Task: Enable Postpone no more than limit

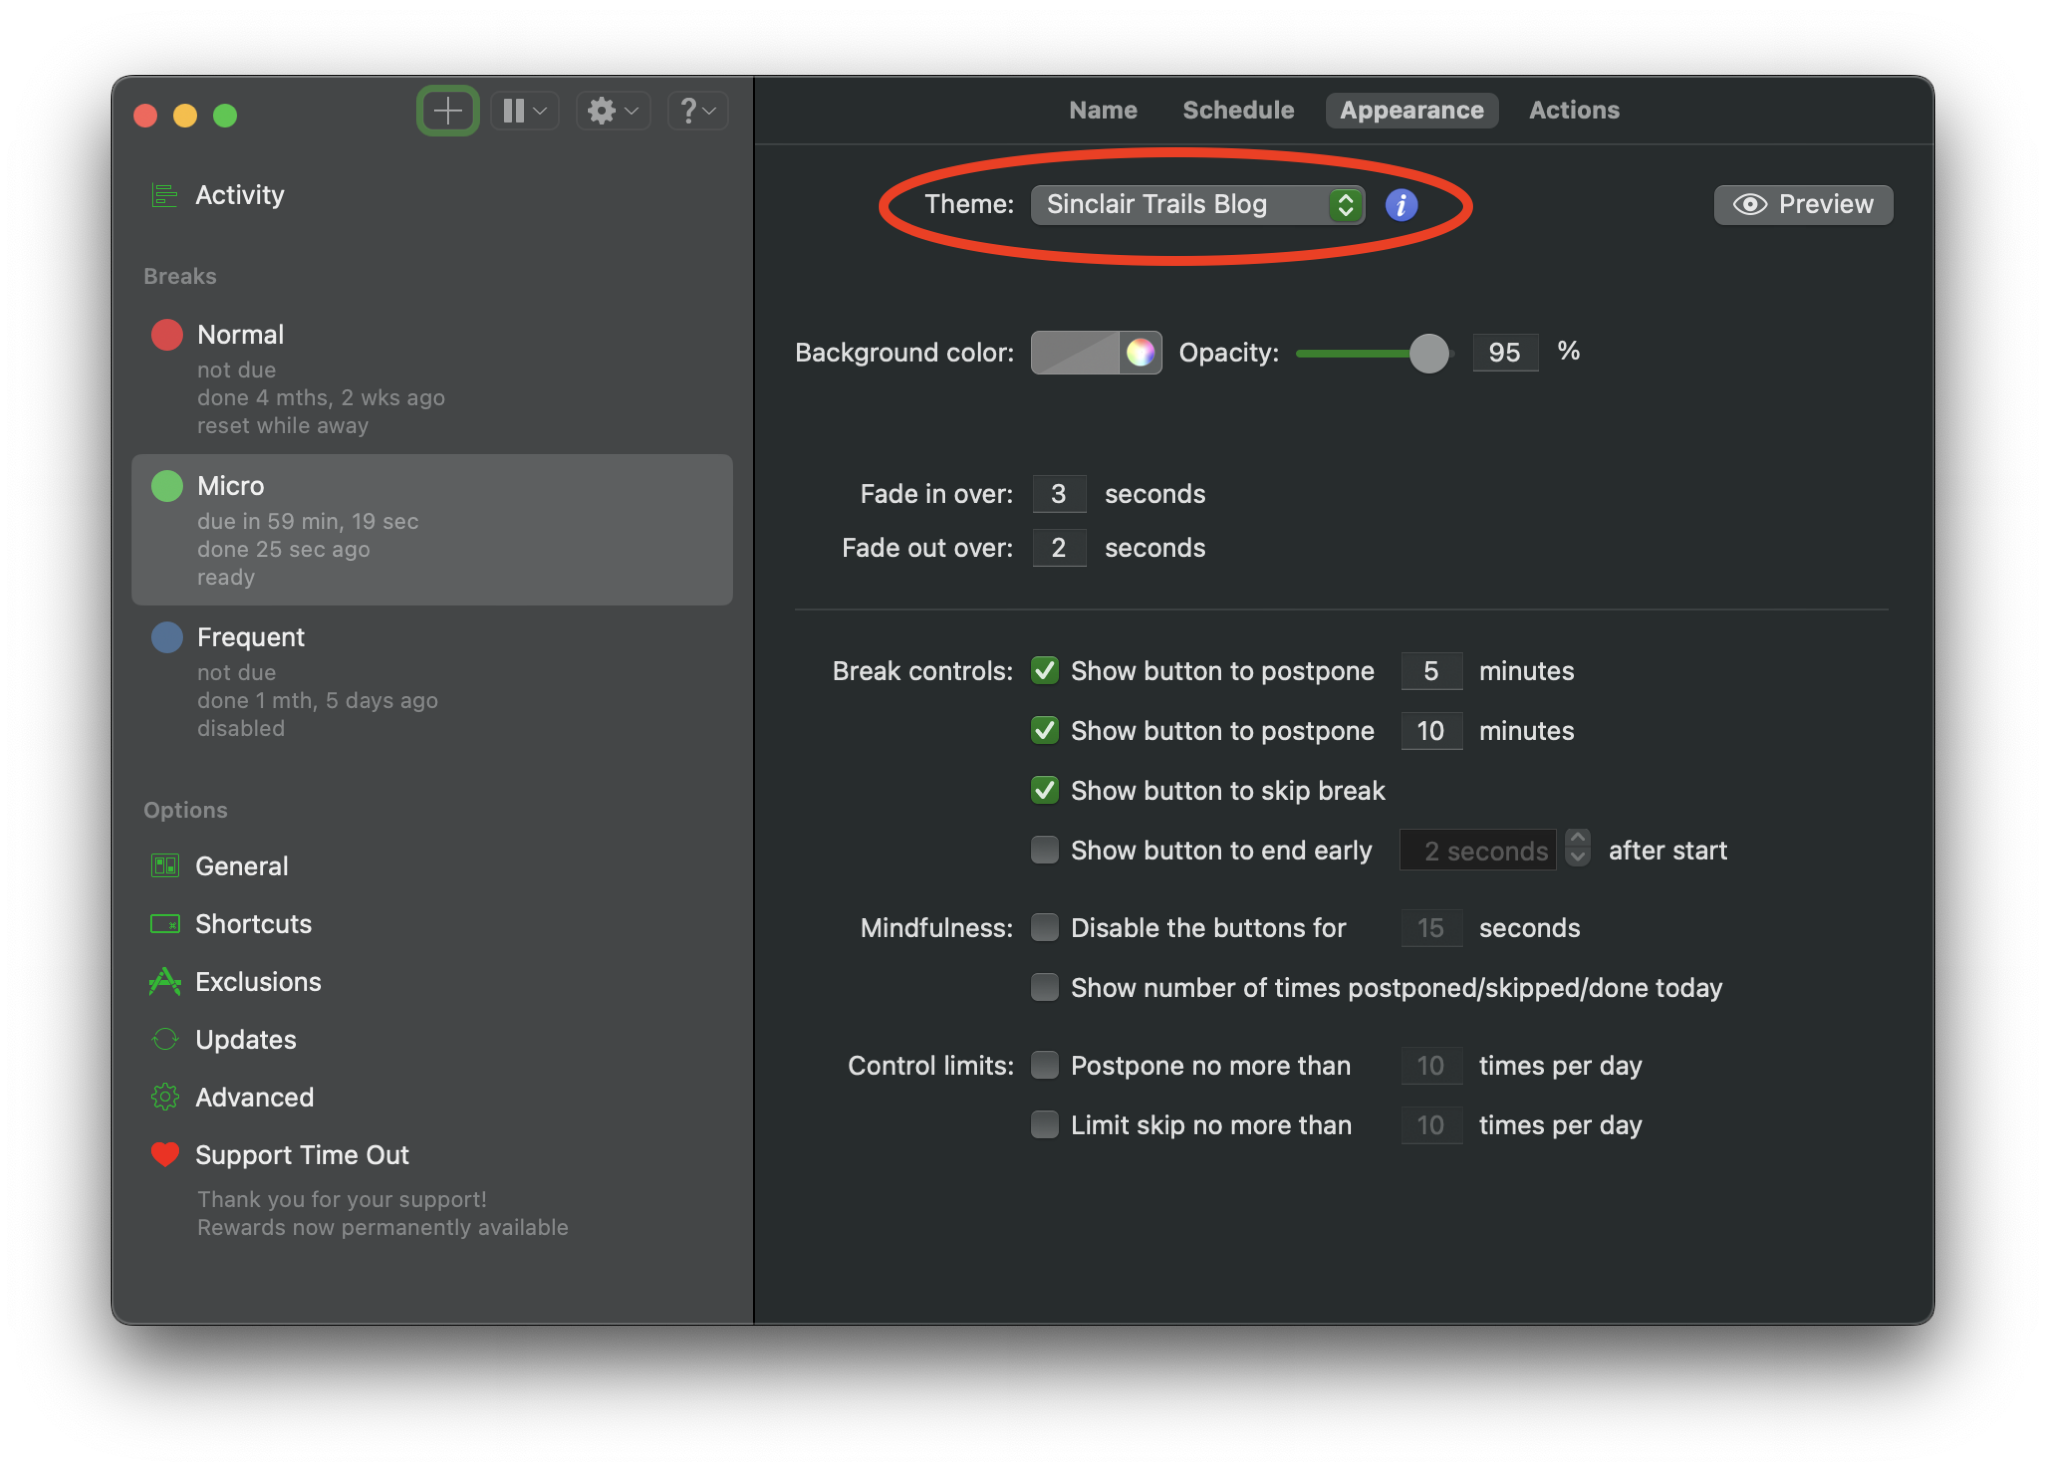Action: pyautogui.click(x=1045, y=1066)
